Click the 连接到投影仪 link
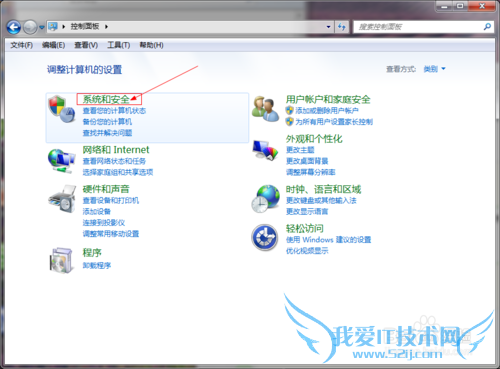Viewport: 500px width, 369px height. click(x=104, y=223)
